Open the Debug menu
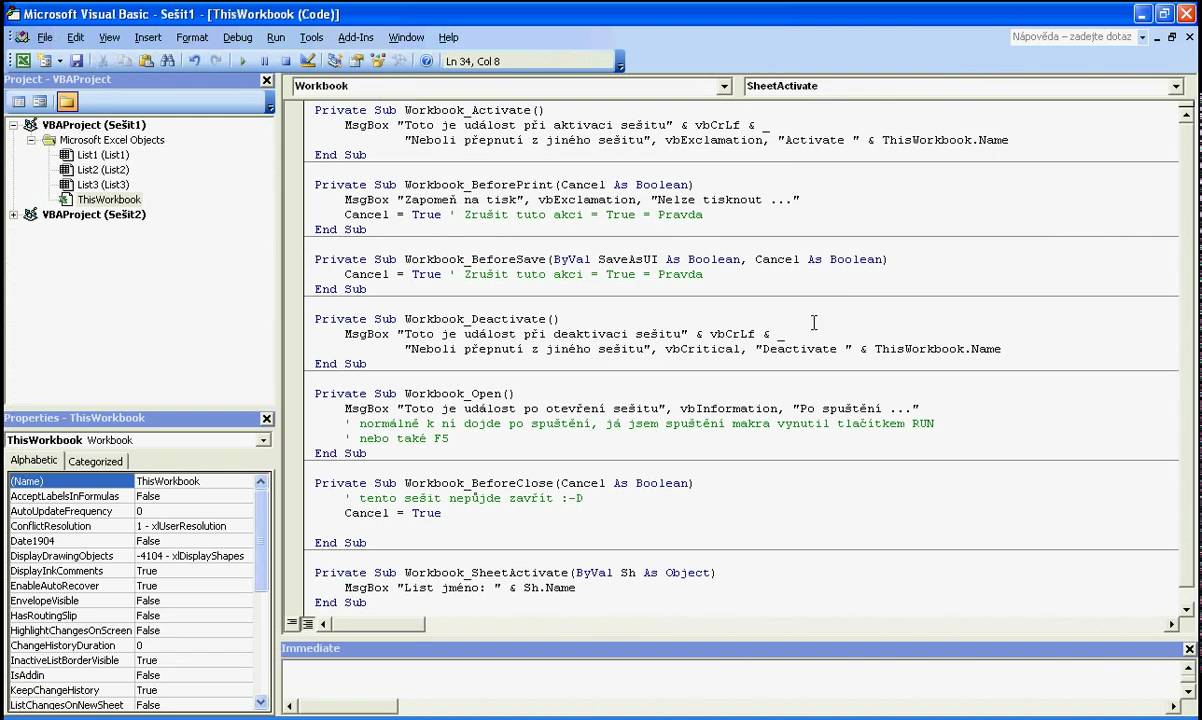 point(238,37)
